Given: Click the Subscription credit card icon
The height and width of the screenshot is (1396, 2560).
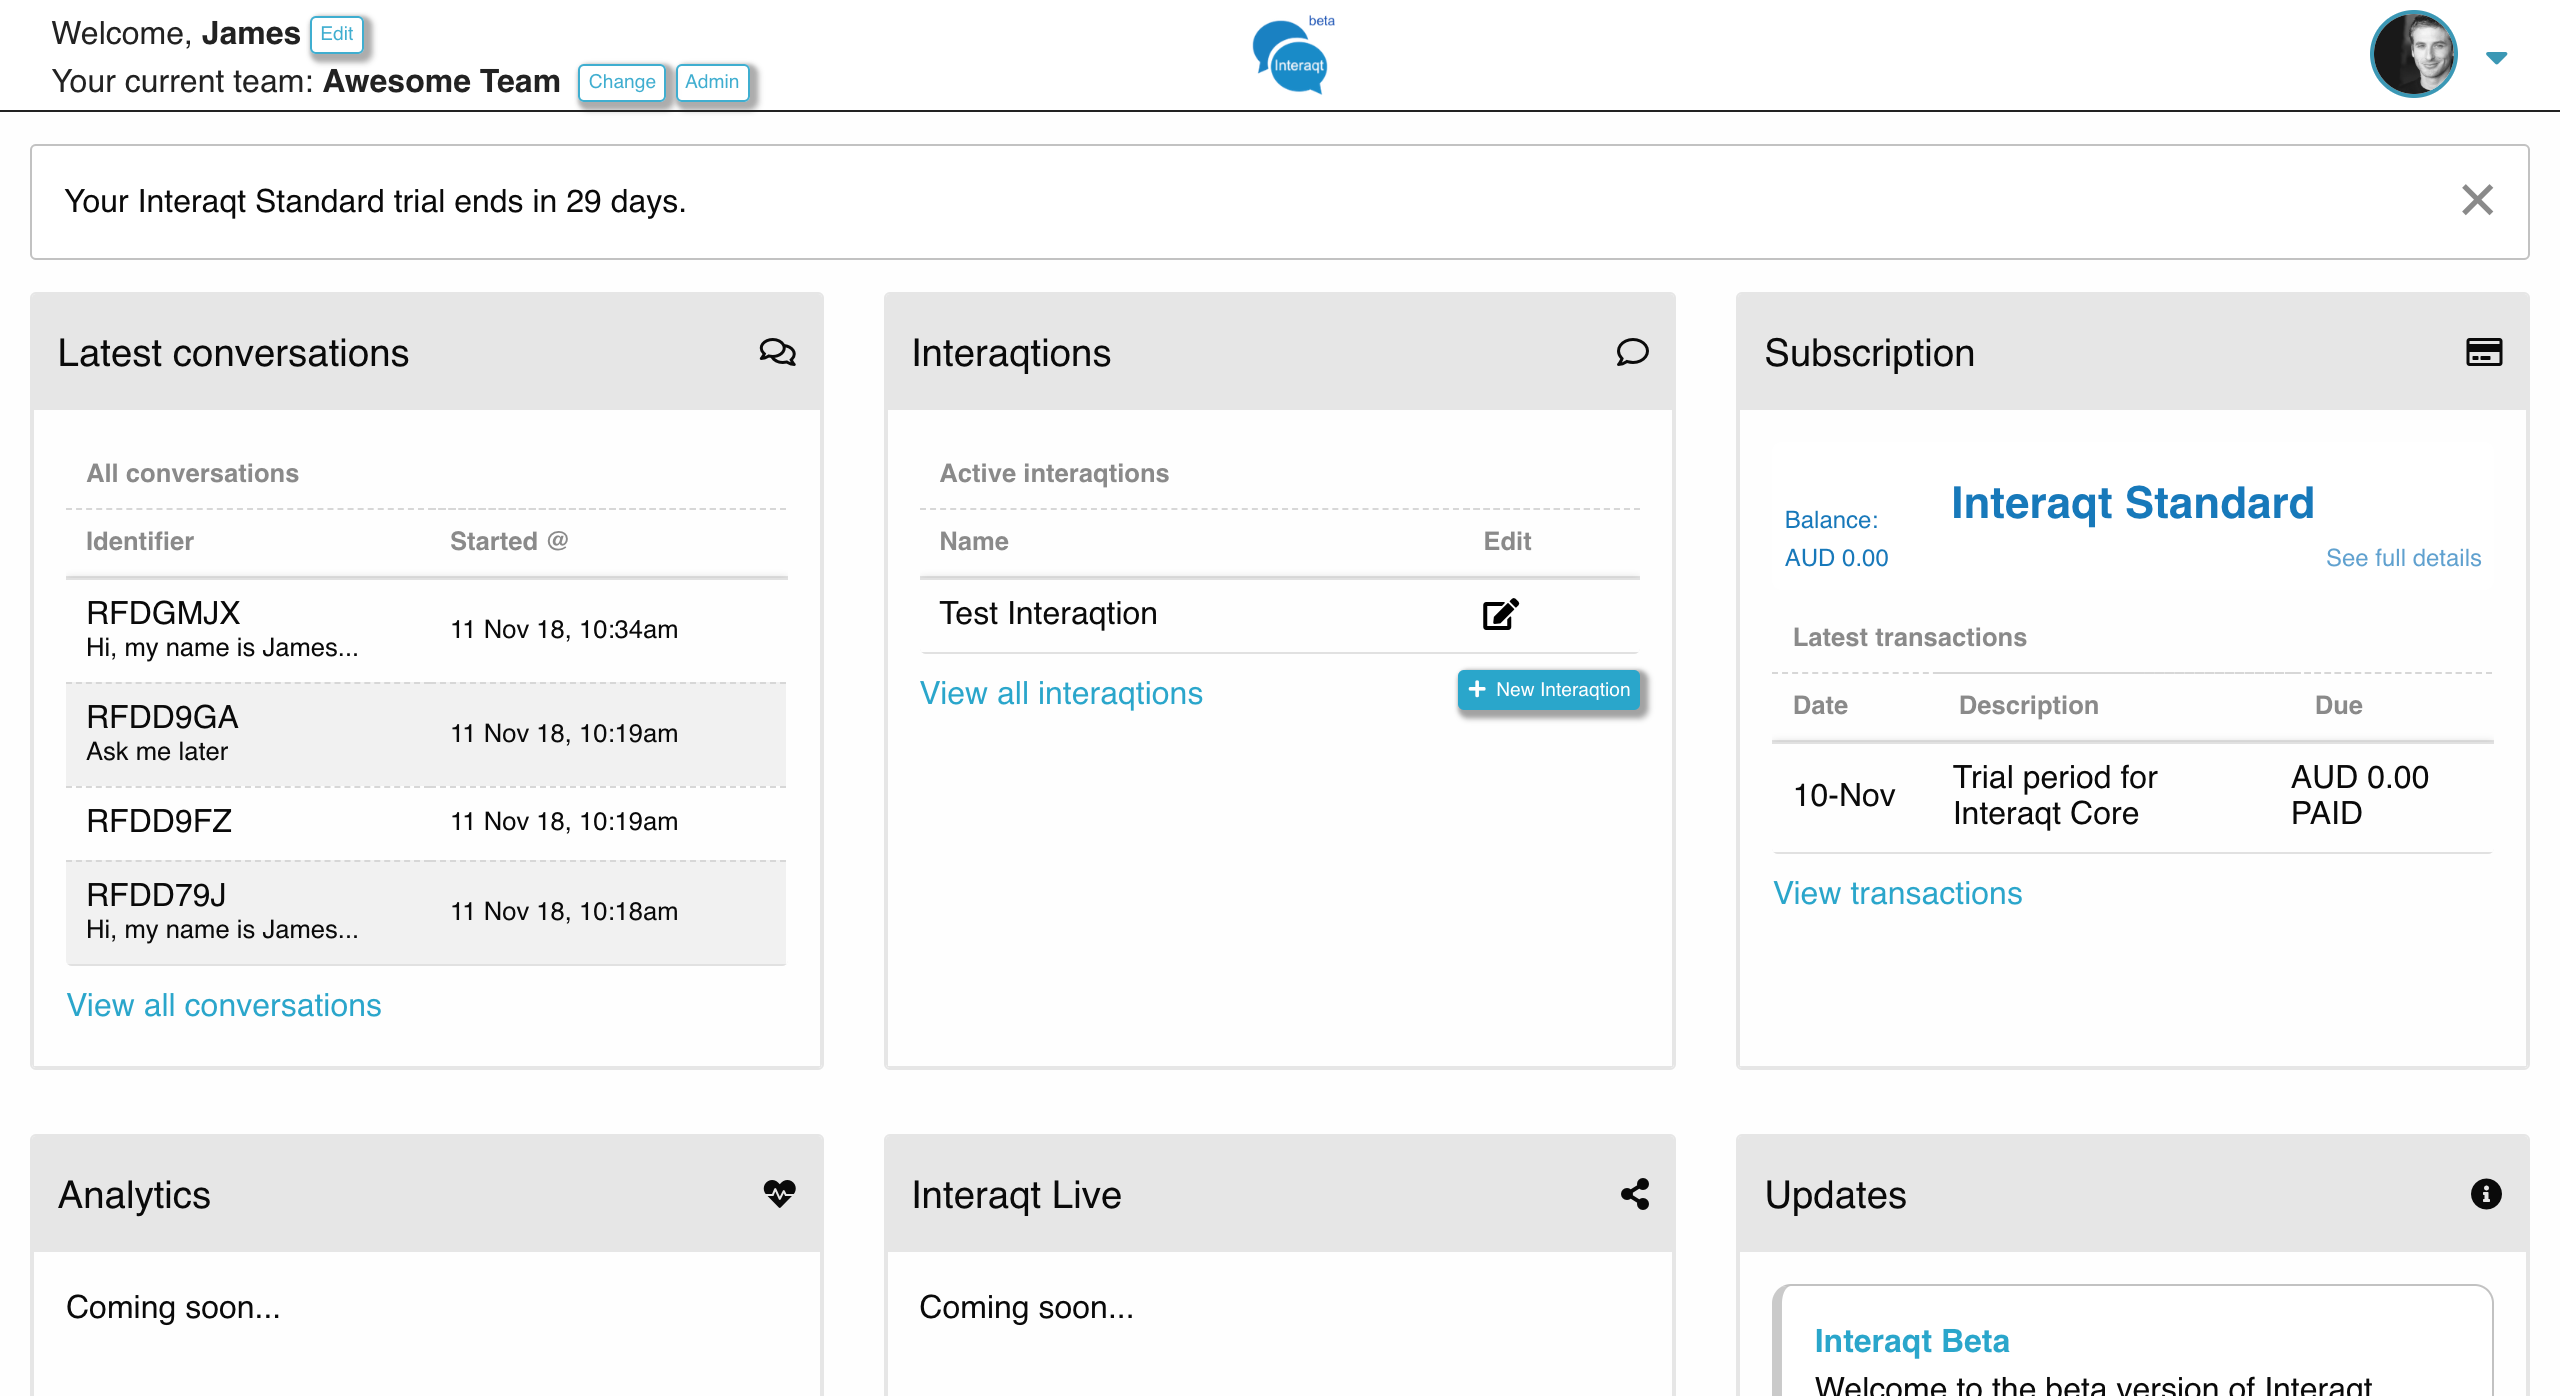Looking at the screenshot, I should 2484,352.
